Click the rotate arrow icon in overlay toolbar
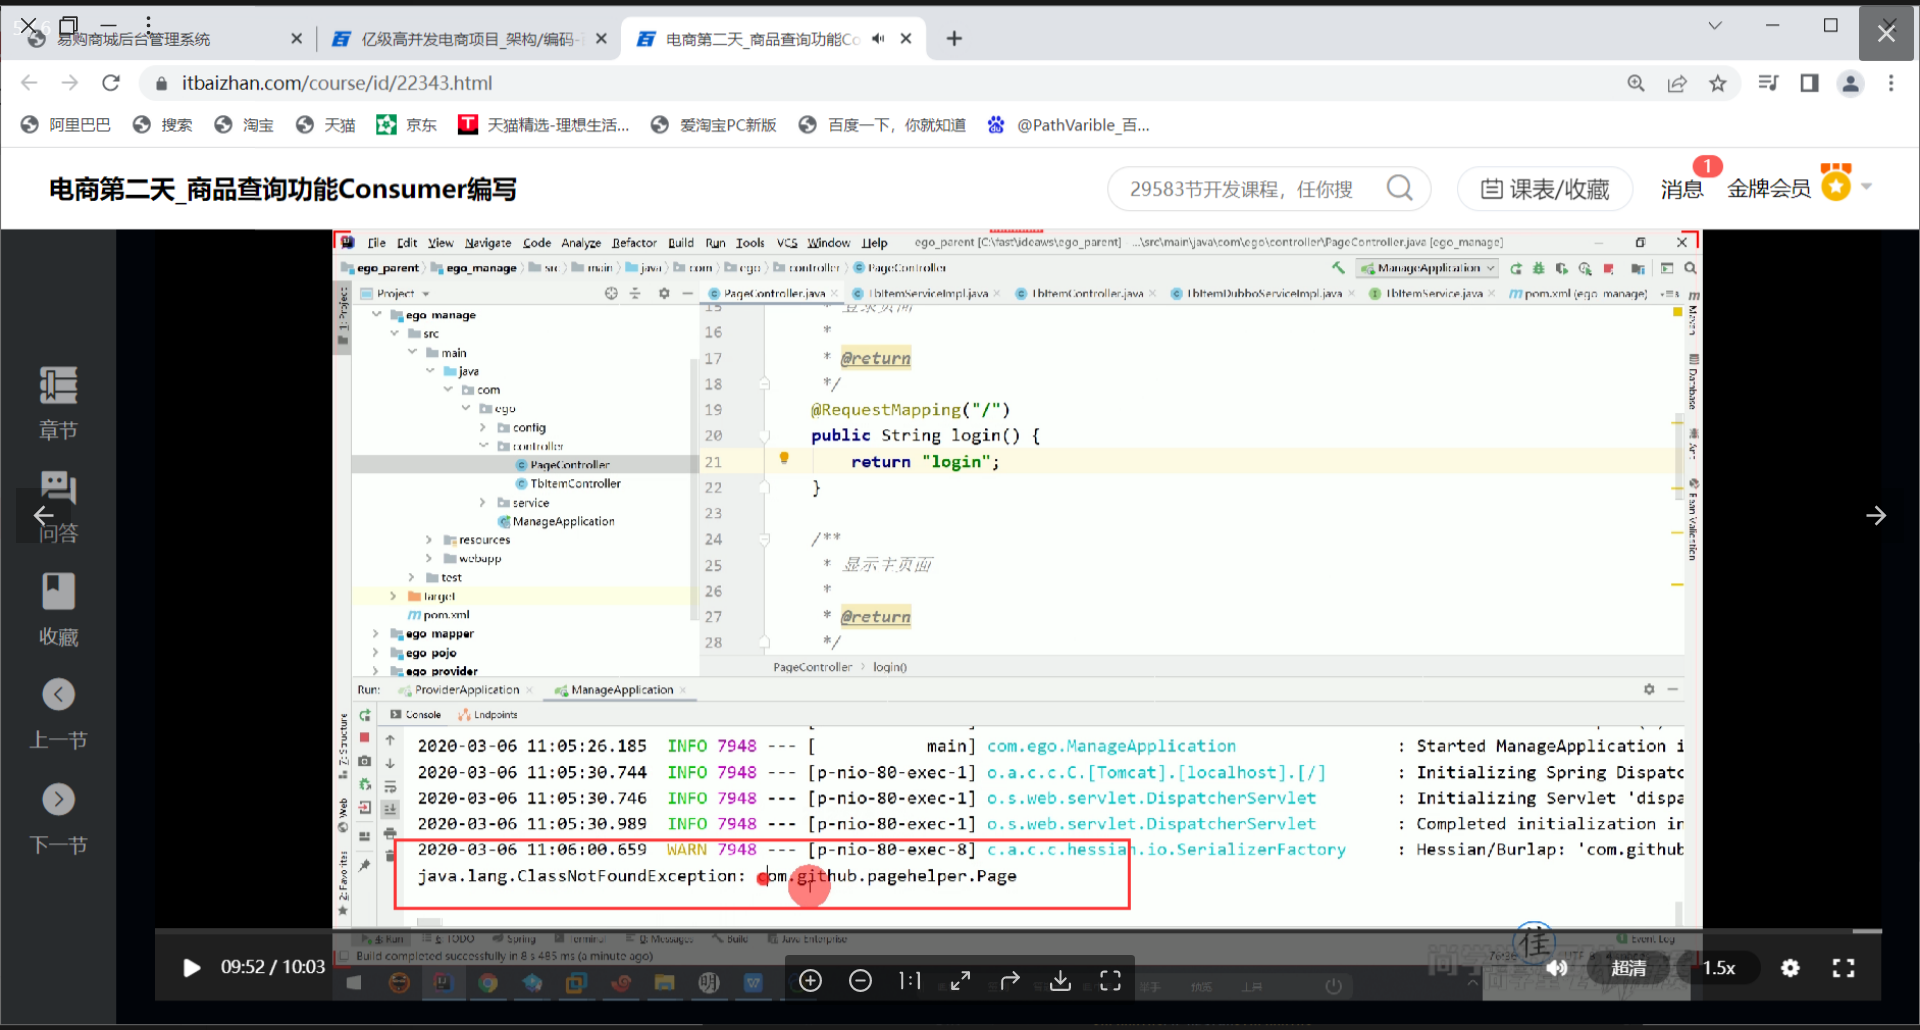This screenshot has width=1920, height=1030. 1010,981
